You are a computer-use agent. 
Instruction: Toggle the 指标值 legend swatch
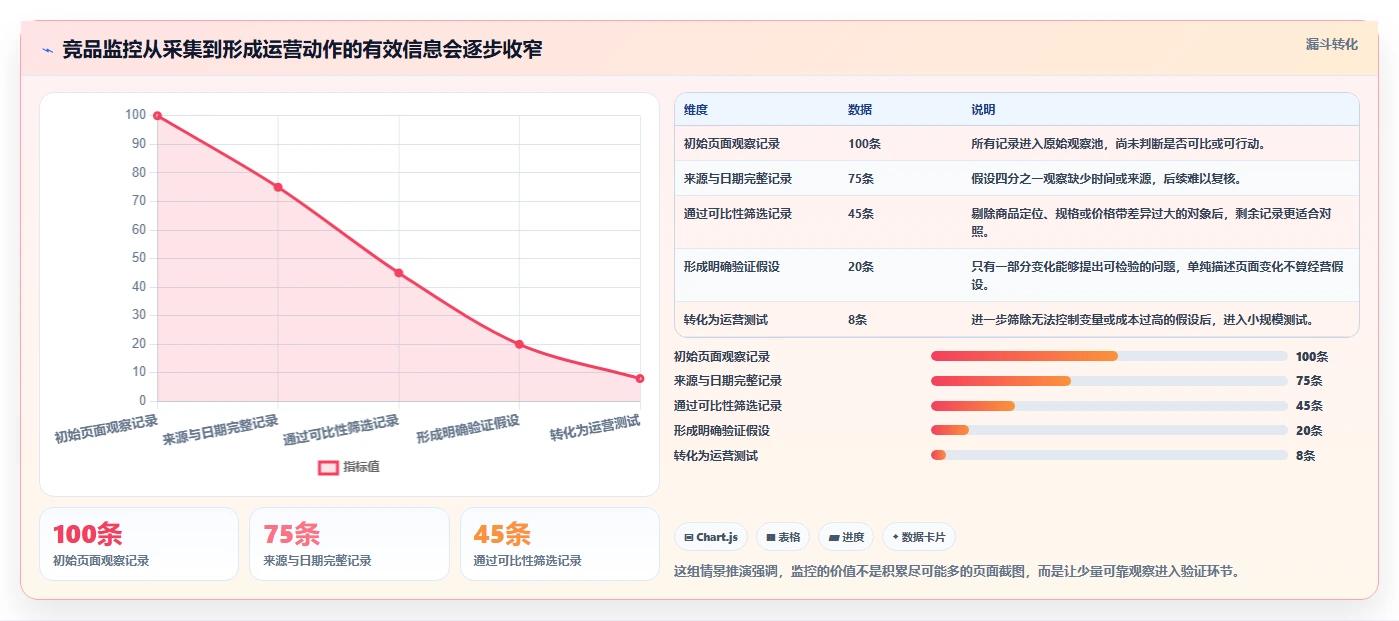coord(328,467)
